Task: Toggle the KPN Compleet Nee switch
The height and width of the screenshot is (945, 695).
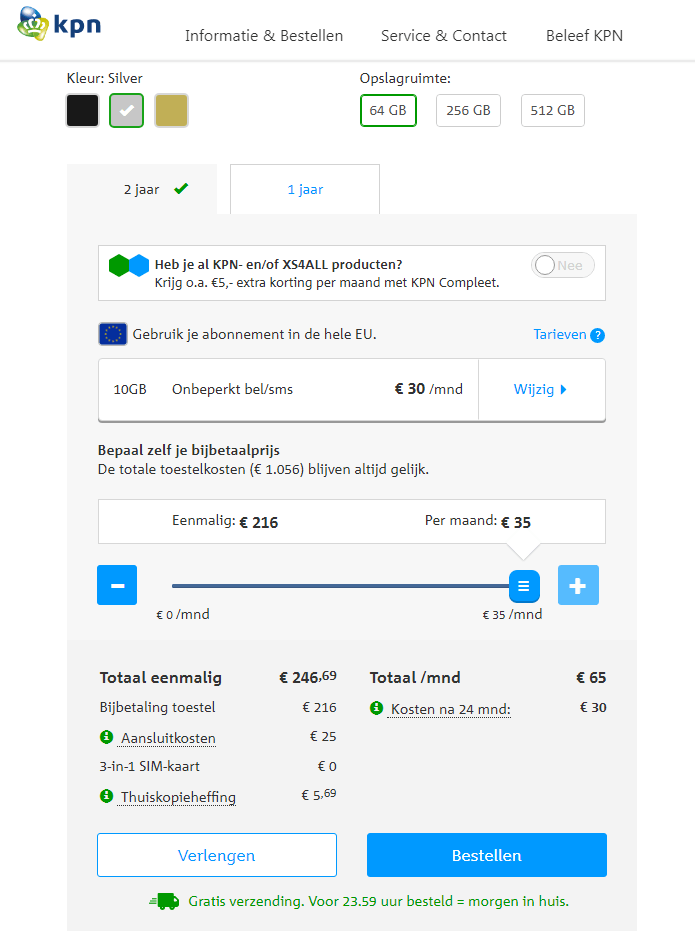Action: click(x=562, y=265)
